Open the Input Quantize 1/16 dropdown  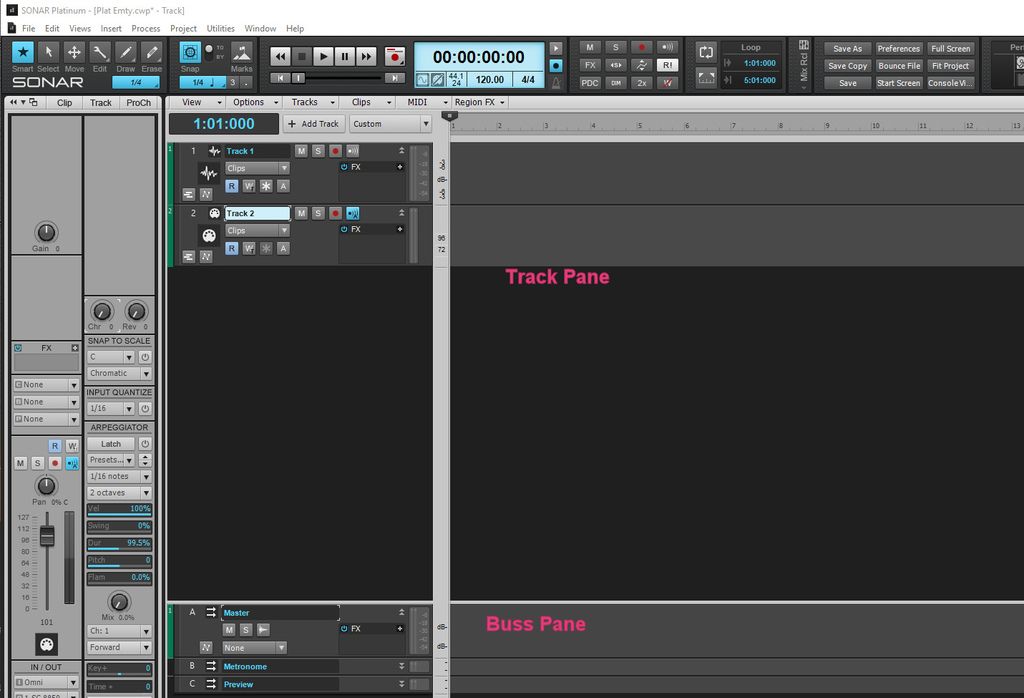point(111,409)
